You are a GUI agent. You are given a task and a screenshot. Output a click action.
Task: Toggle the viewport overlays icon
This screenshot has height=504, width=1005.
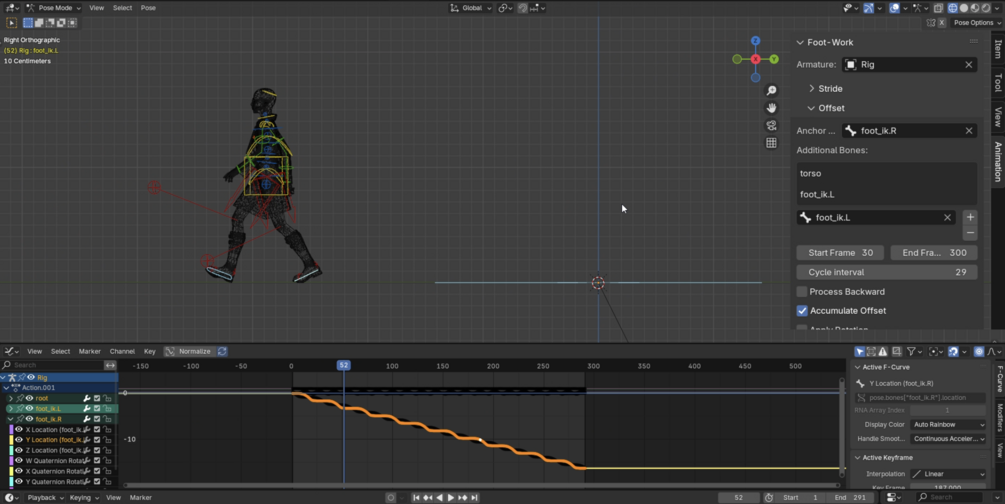[894, 8]
